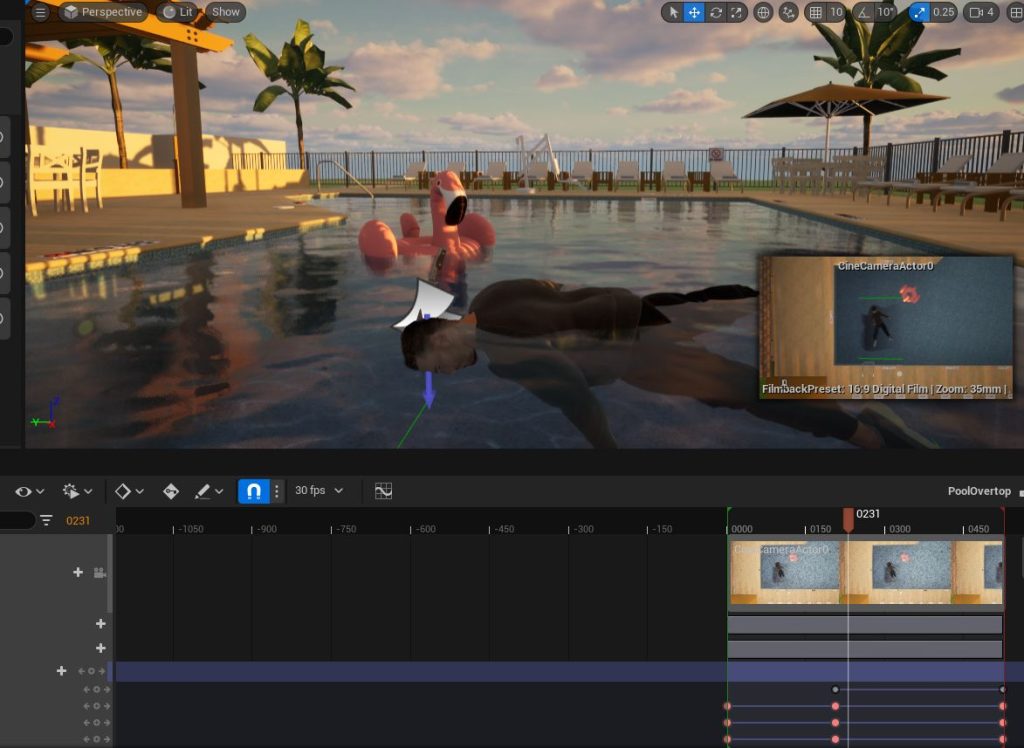Activate the scale transform tool
Viewport: 1024px width, 748px height.
737,12
